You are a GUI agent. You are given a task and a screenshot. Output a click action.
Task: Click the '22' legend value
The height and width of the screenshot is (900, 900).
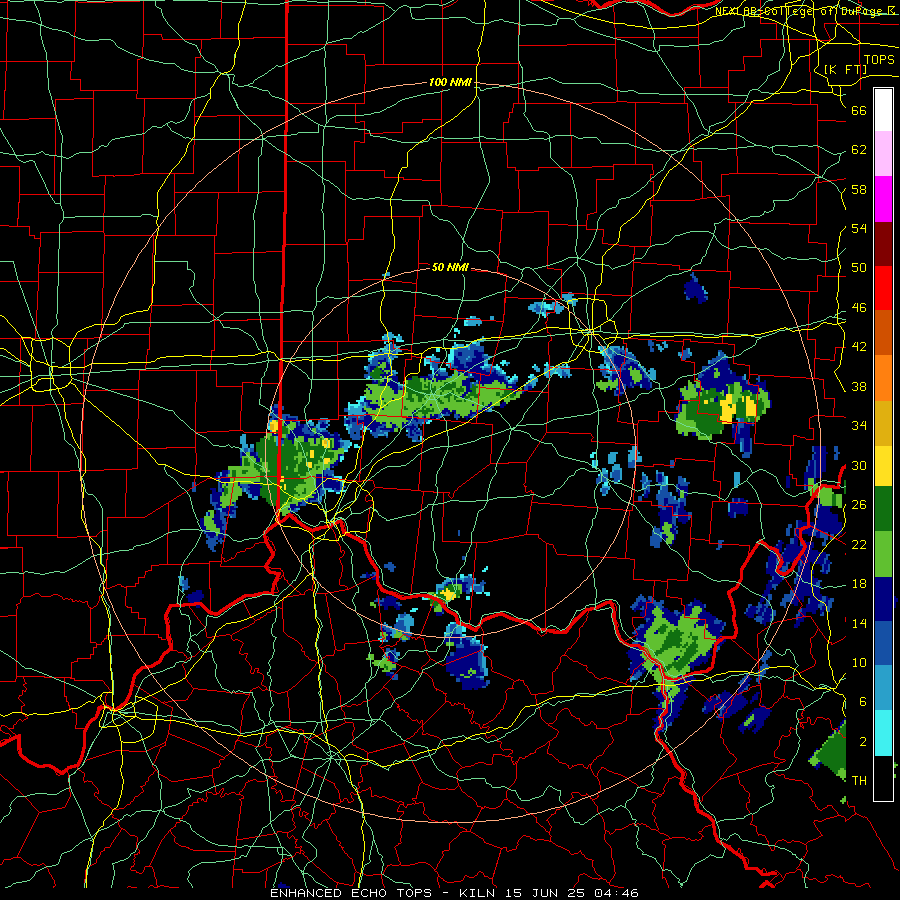[x=859, y=544]
